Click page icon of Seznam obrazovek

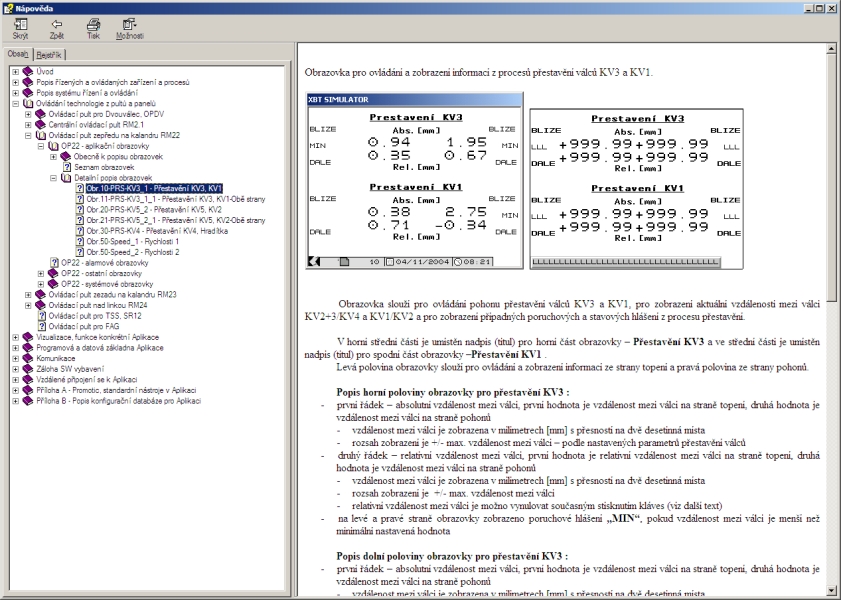[x=67, y=167]
